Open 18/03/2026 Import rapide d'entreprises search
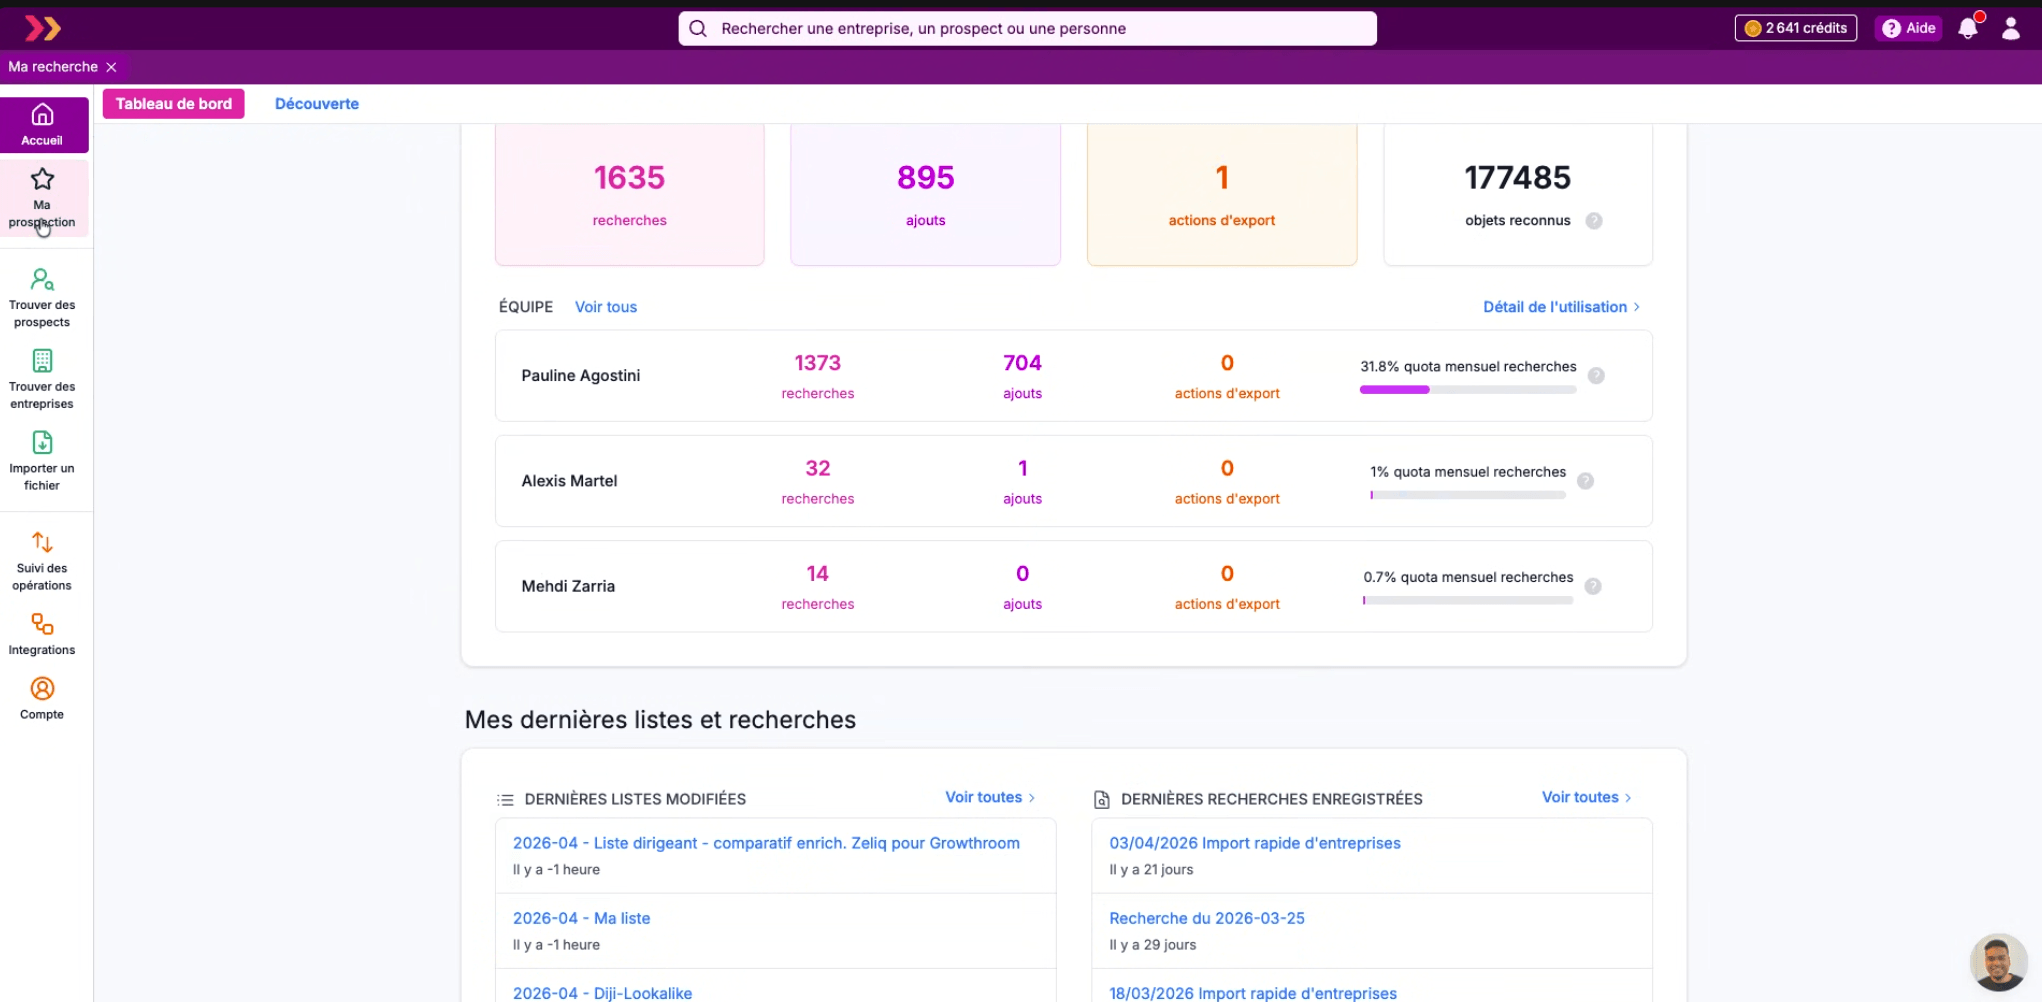This screenshot has height=1002, width=2042. pyautogui.click(x=1253, y=993)
